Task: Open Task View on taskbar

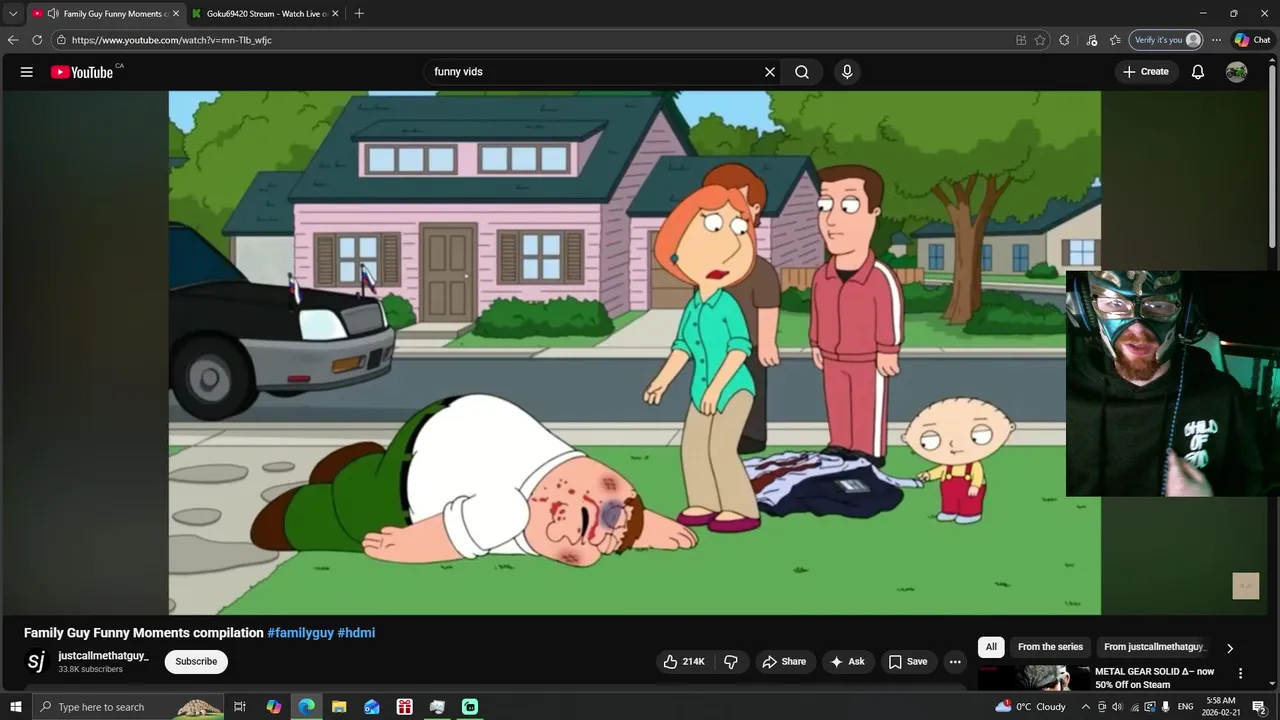Action: pyautogui.click(x=240, y=707)
